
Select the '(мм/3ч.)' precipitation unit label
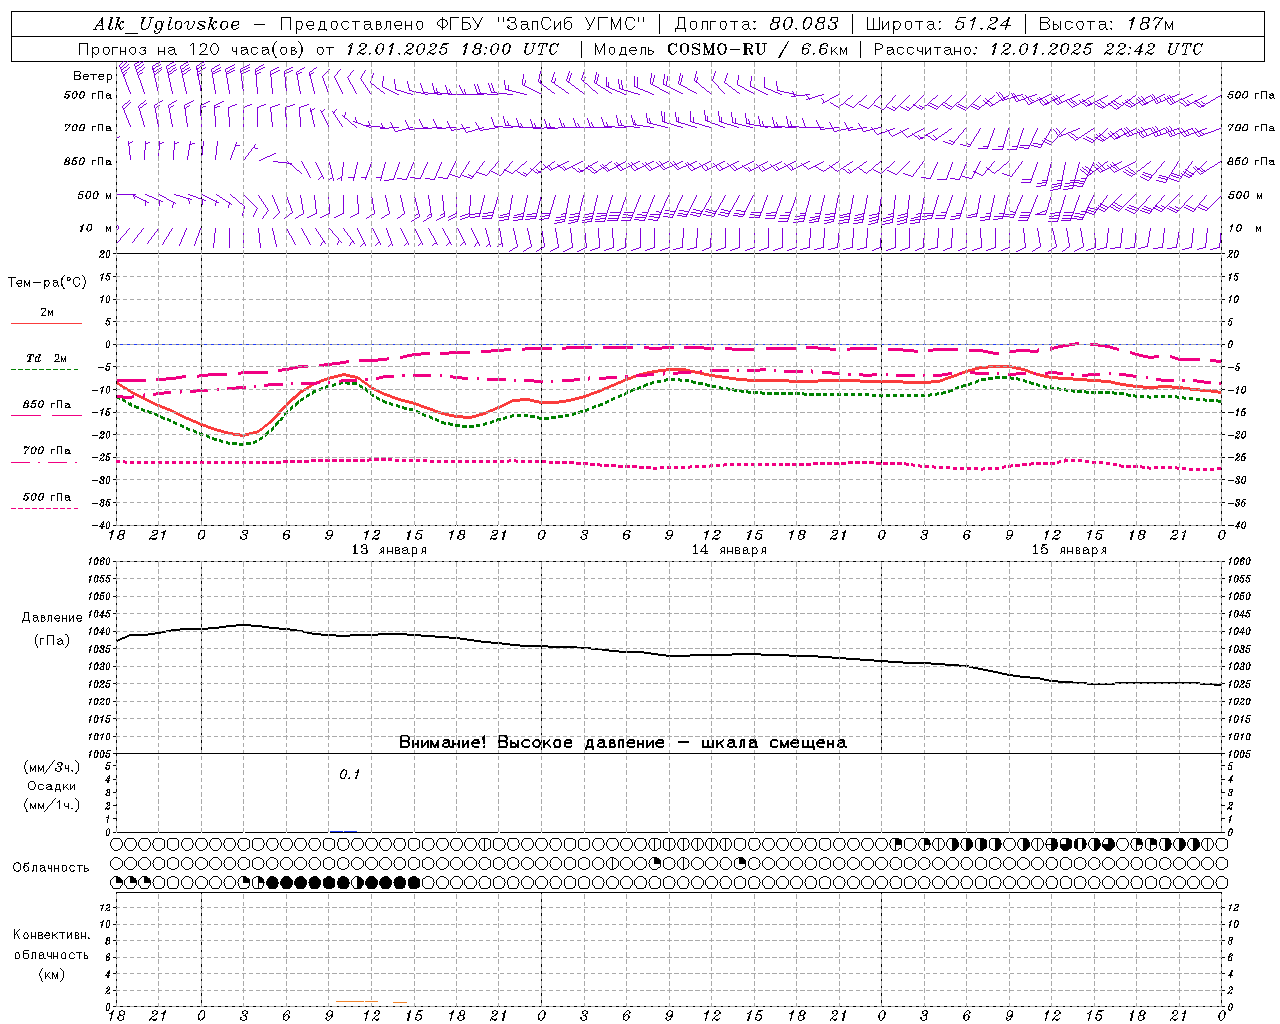pyautogui.click(x=51, y=767)
